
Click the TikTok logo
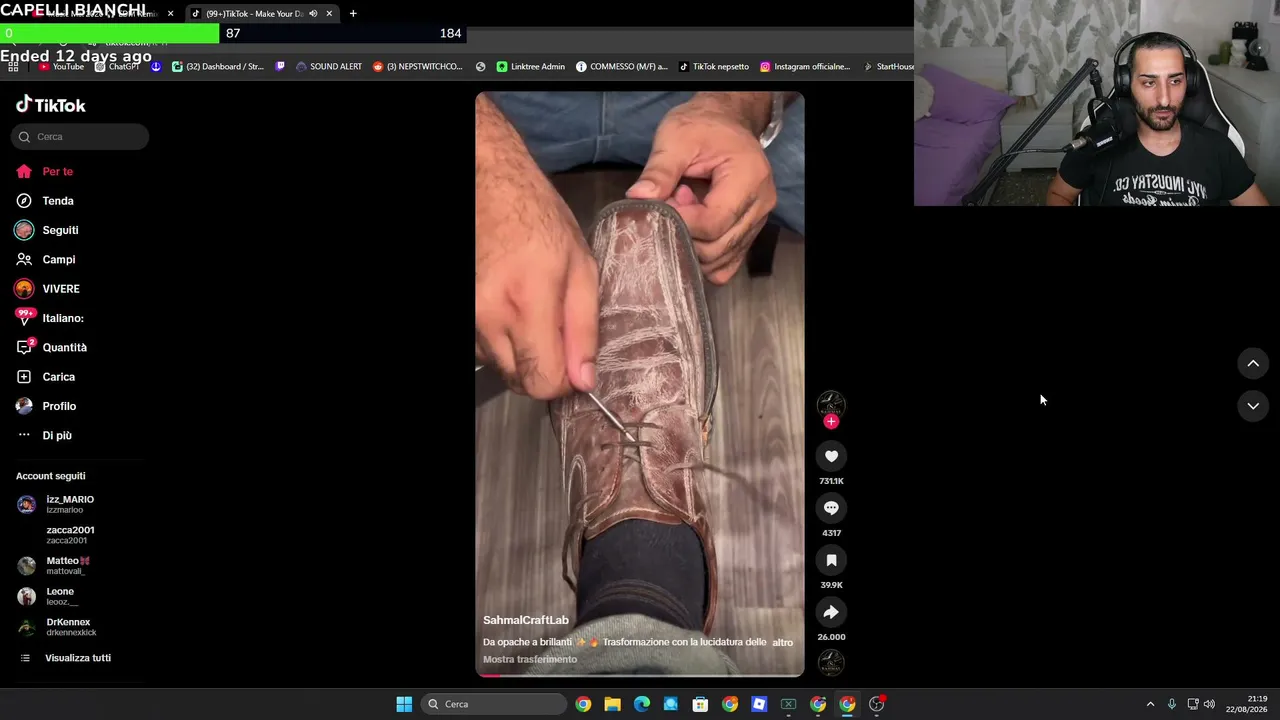(51, 105)
